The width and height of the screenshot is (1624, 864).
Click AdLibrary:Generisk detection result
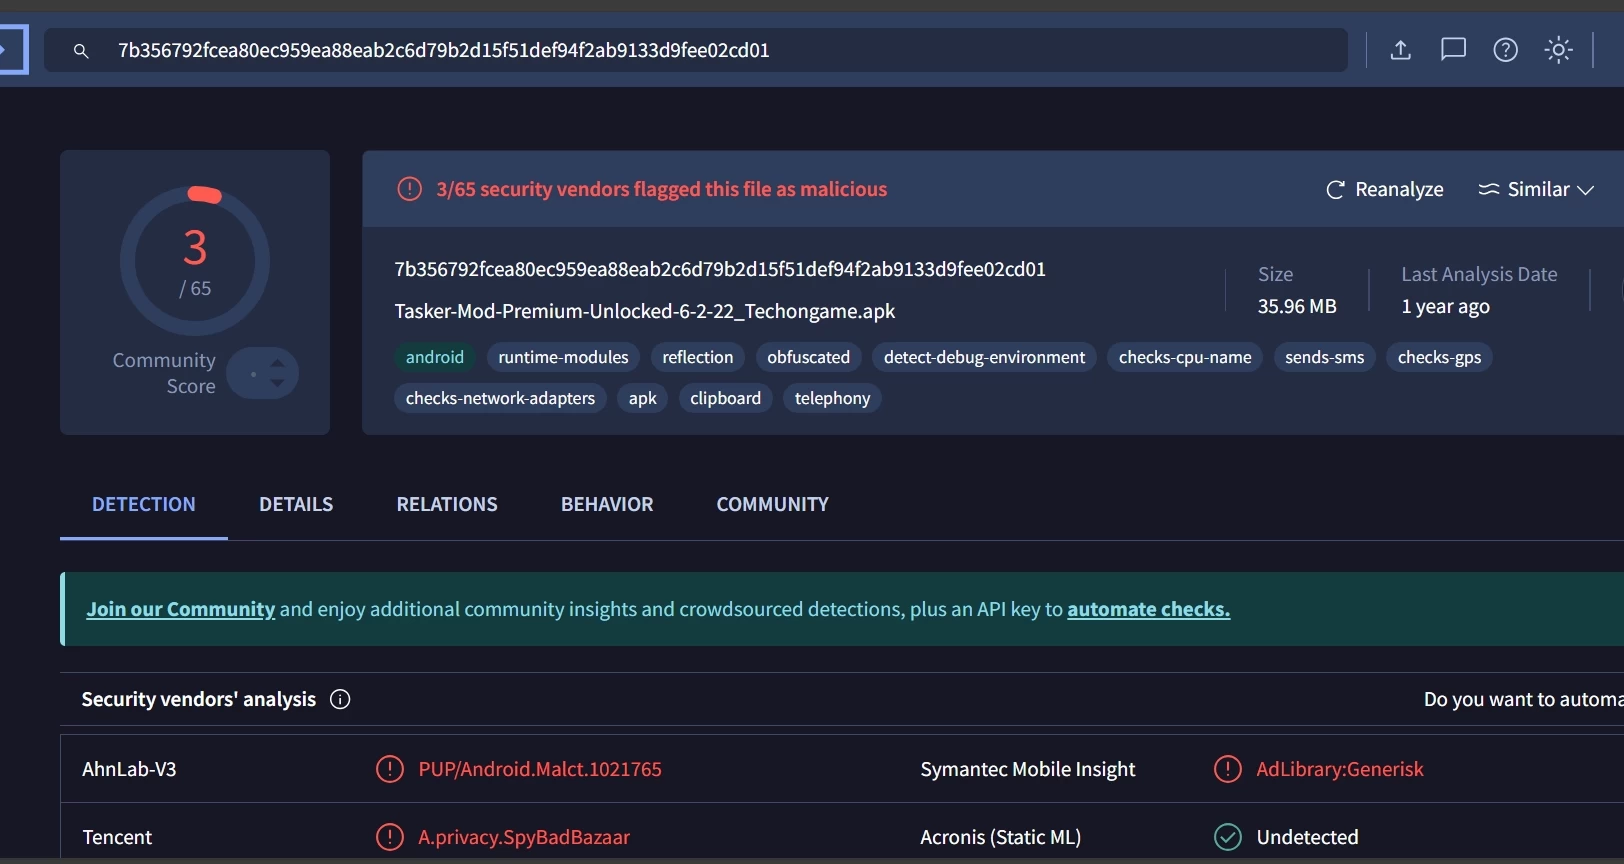click(1340, 769)
